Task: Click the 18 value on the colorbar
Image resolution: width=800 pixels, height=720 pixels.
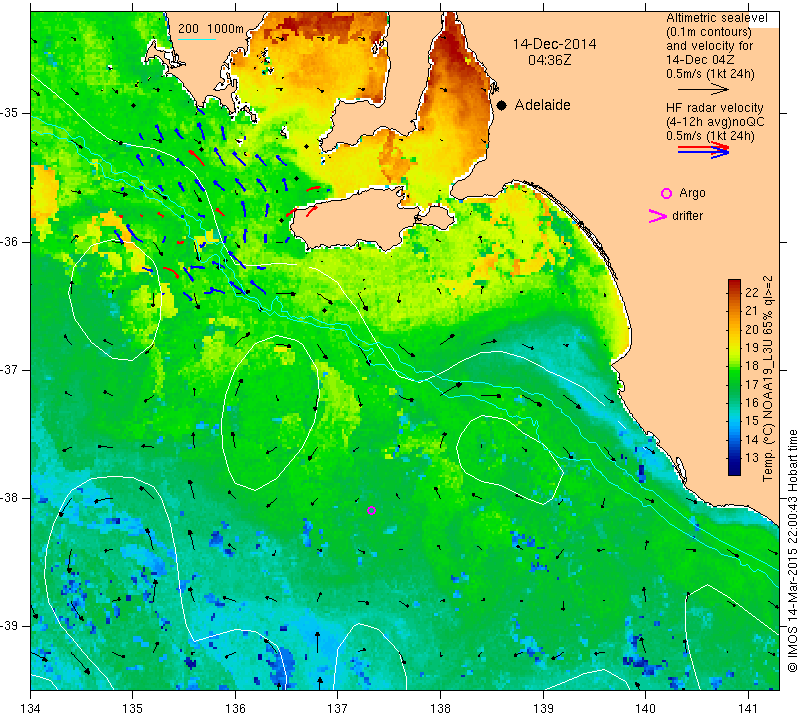Action: pyautogui.click(x=752, y=366)
